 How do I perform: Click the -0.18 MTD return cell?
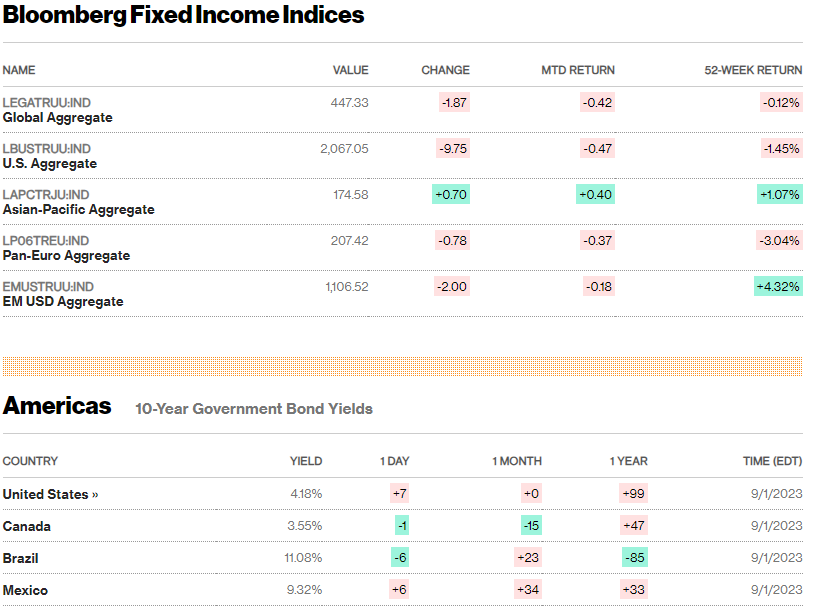coord(599,287)
